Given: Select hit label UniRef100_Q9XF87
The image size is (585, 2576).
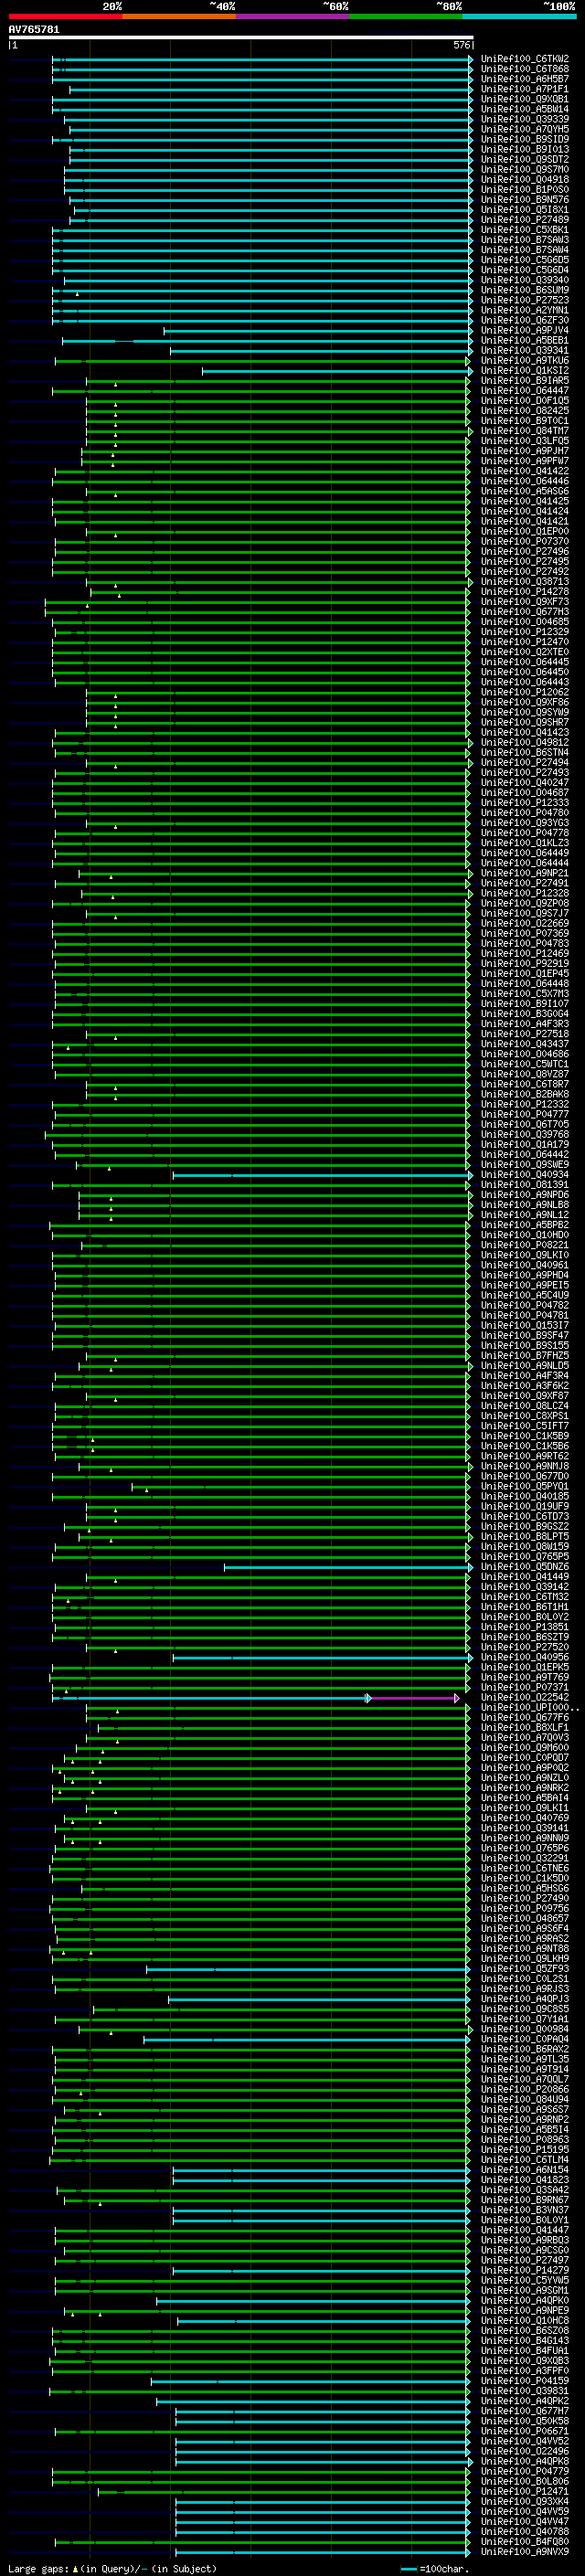Looking at the screenshot, I should pyautogui.click(x=525, y=1396).
